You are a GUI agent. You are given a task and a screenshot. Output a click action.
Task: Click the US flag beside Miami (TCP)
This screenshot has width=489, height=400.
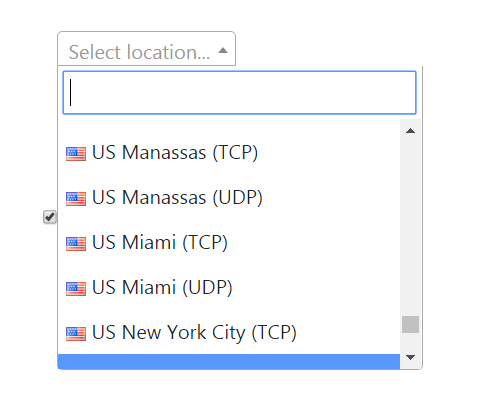click(x=76, y=244)
